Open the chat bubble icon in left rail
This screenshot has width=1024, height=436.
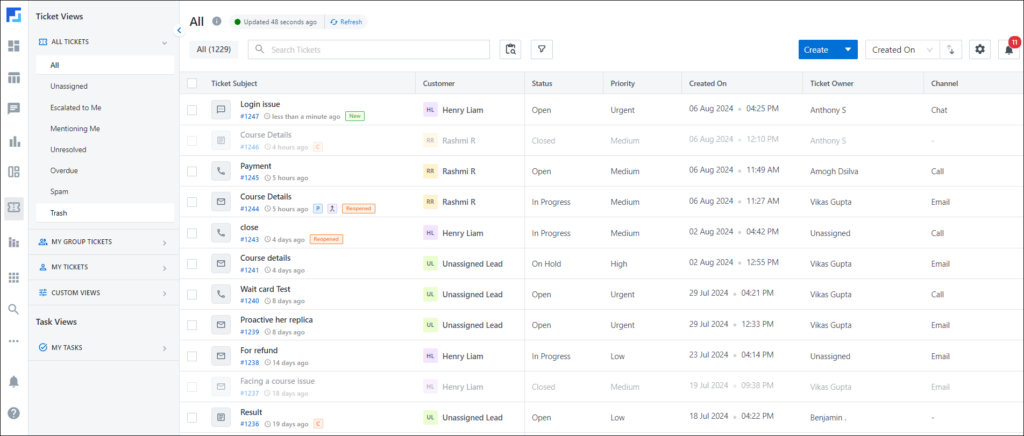point(14,109)
